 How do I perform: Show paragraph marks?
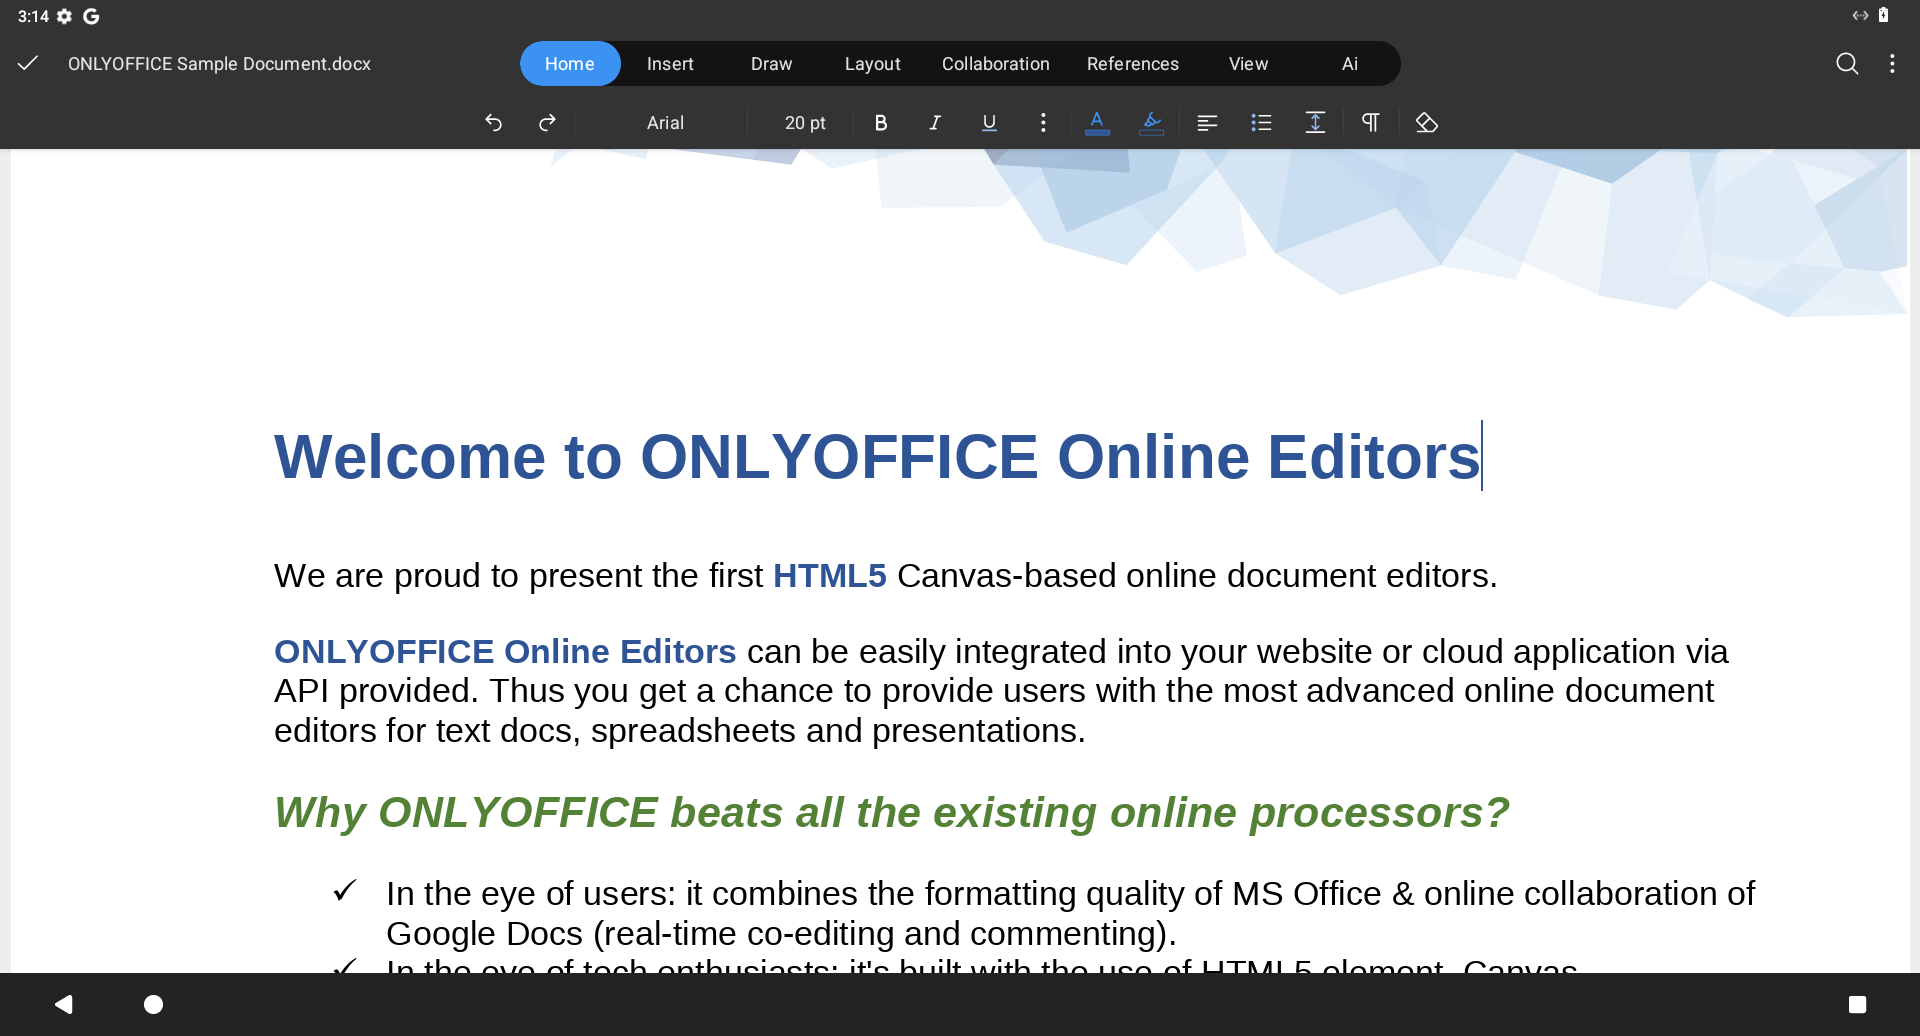[x=1370, y=122]
